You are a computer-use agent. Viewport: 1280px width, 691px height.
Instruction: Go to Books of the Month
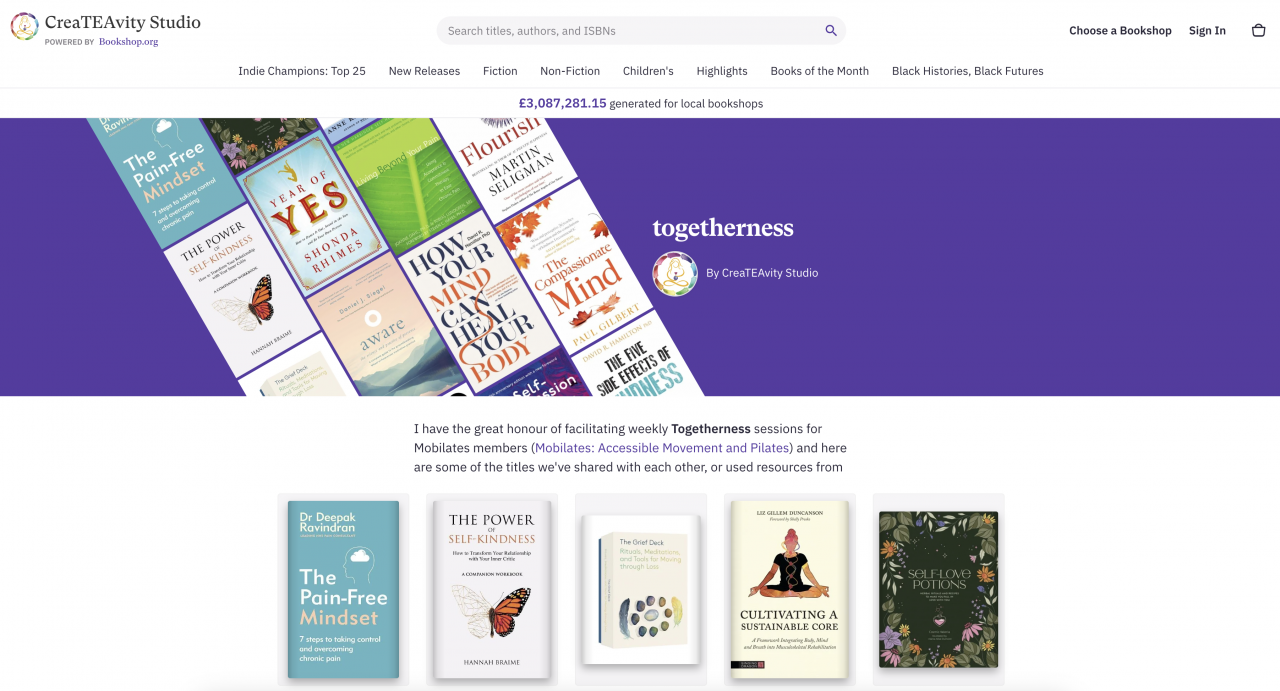coord(819,71)
